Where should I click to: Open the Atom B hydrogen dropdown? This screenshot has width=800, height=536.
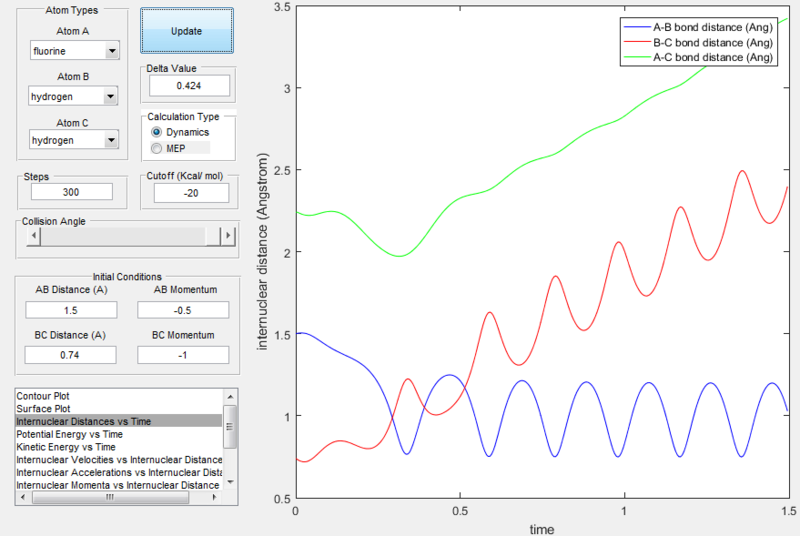click(x=73, y=96)
